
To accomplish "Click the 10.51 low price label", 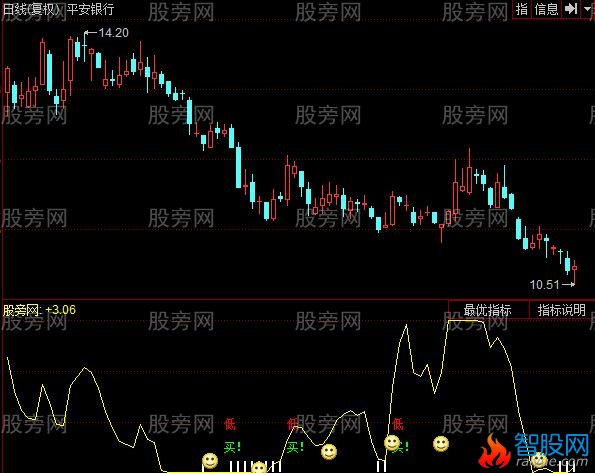I will pyautogui.click(x=545, y=284).
